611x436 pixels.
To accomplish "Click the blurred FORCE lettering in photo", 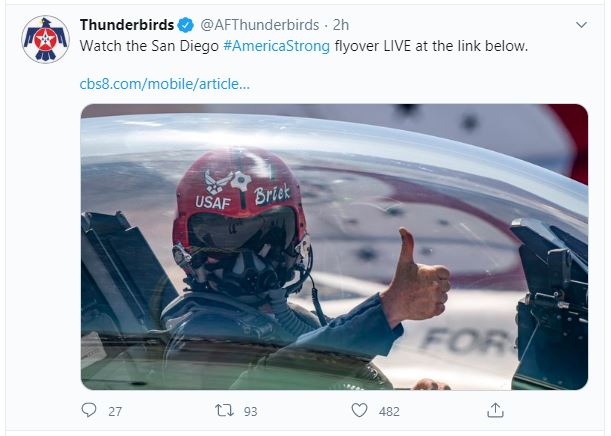I will (x=470, y=341).
